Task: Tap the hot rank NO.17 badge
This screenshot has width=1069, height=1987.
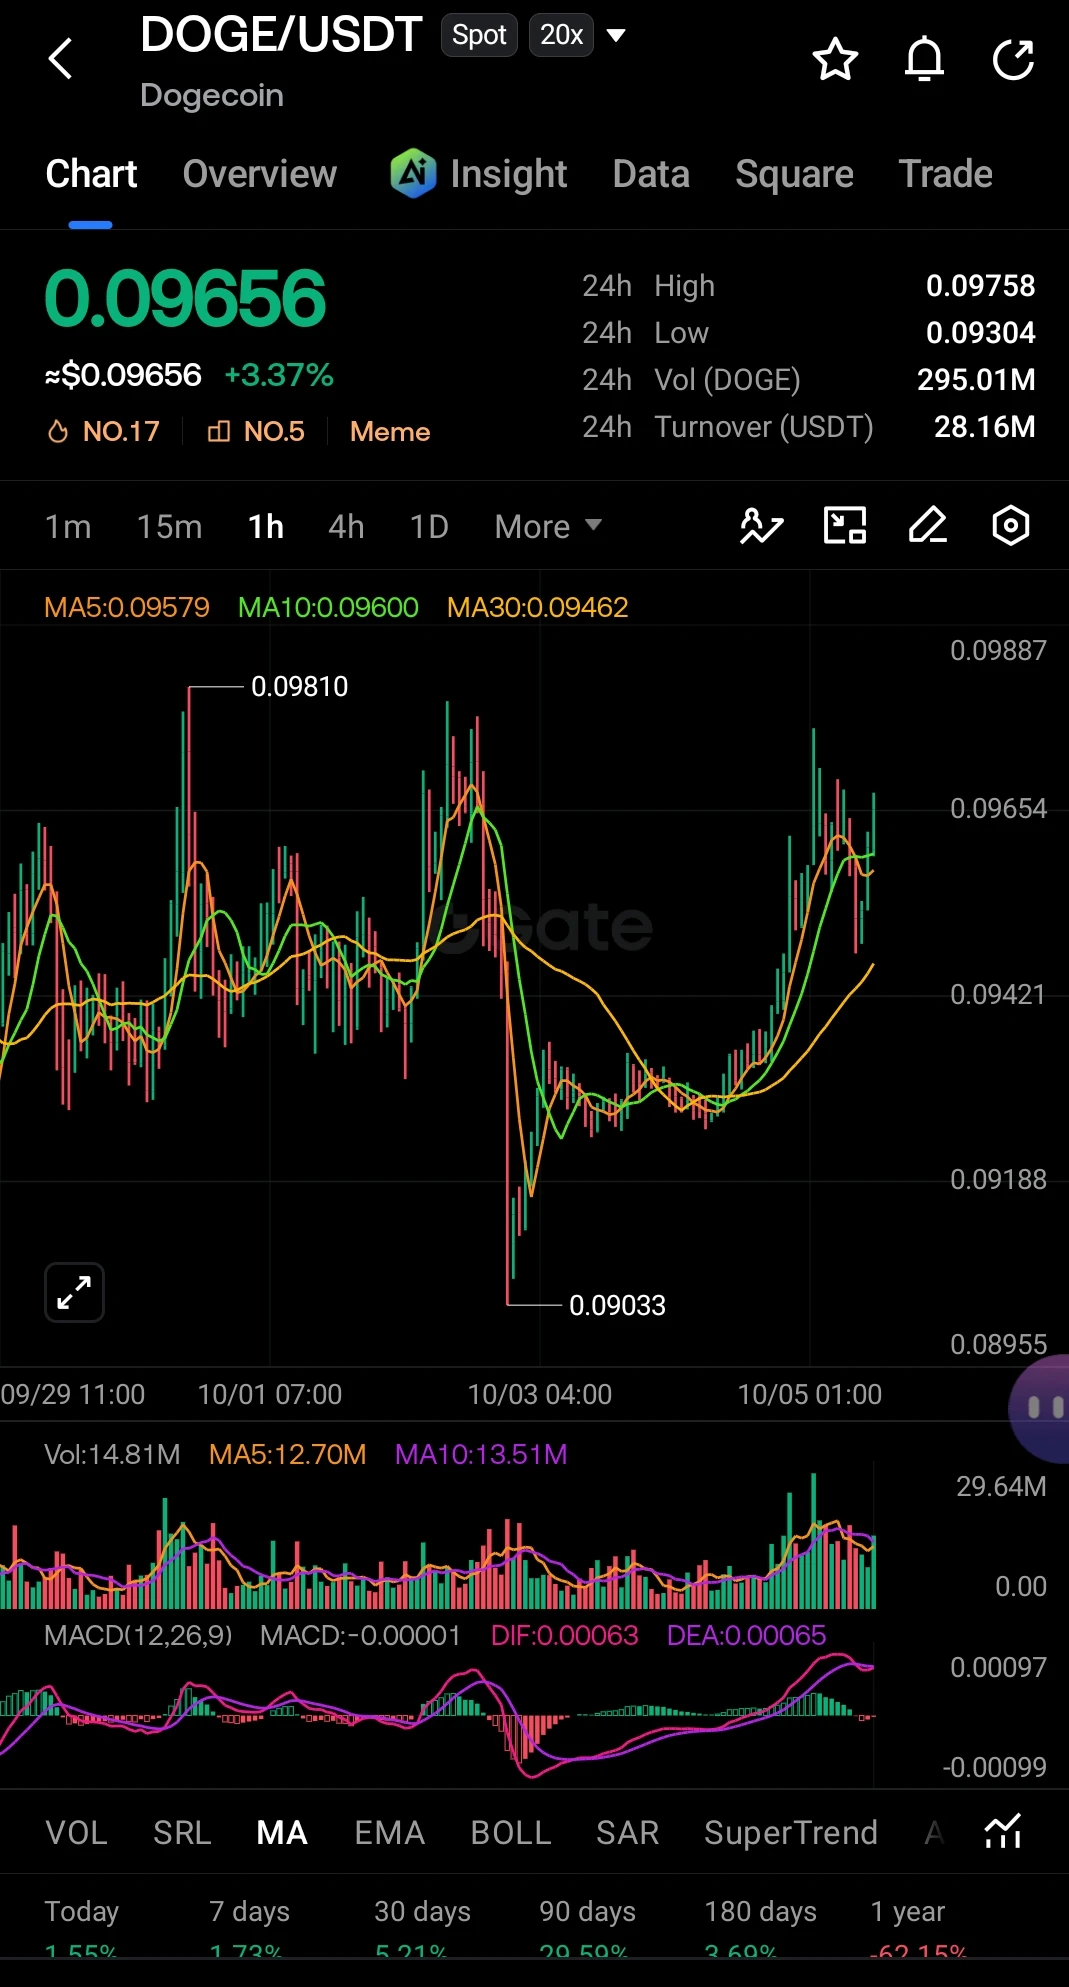Action: pos(103,432)
